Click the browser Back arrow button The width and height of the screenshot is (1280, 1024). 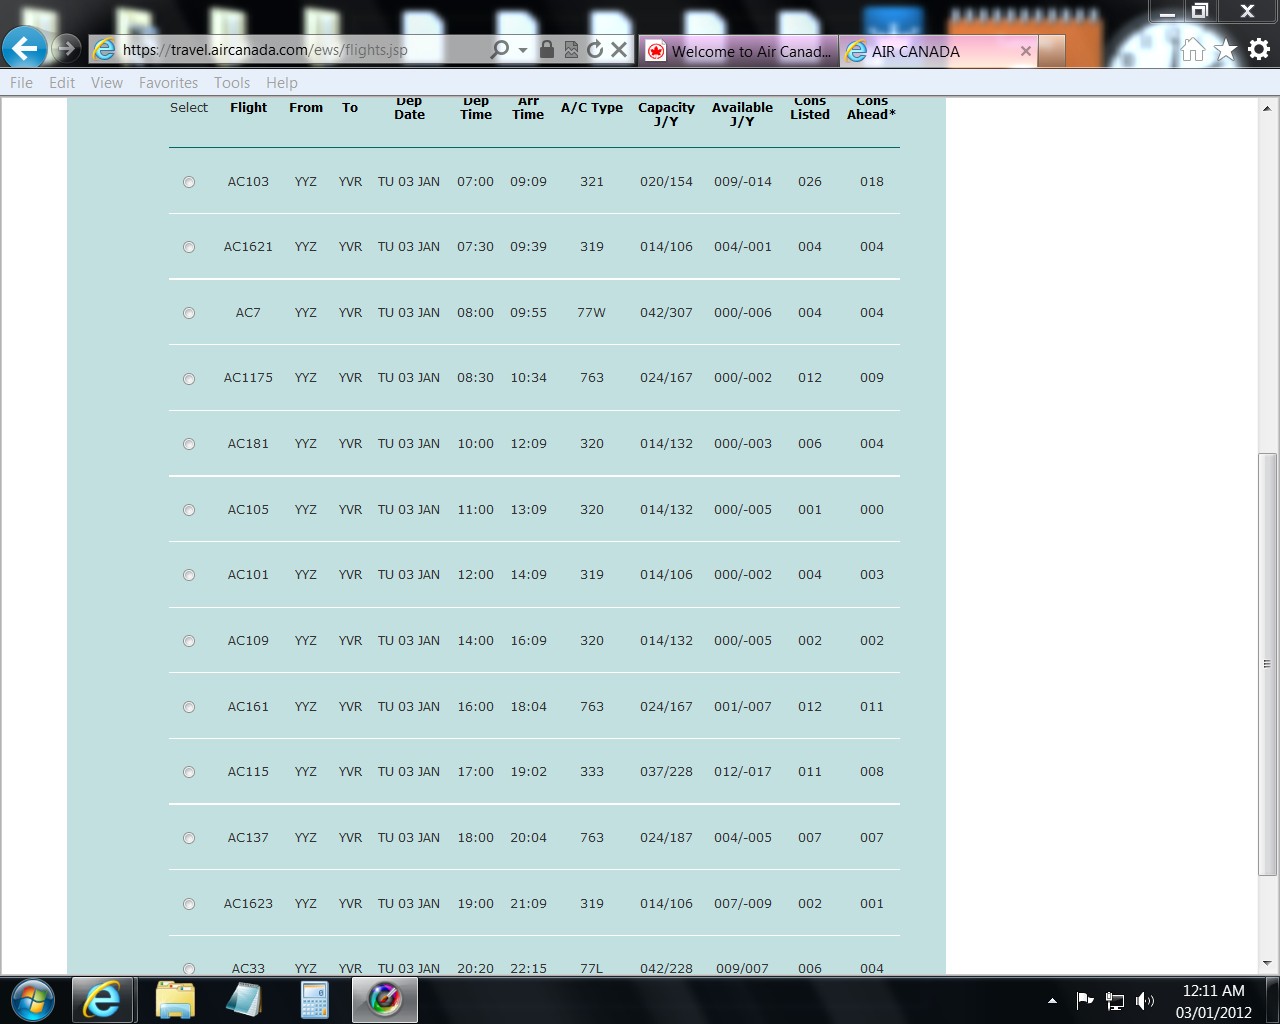tap(25, 48)
